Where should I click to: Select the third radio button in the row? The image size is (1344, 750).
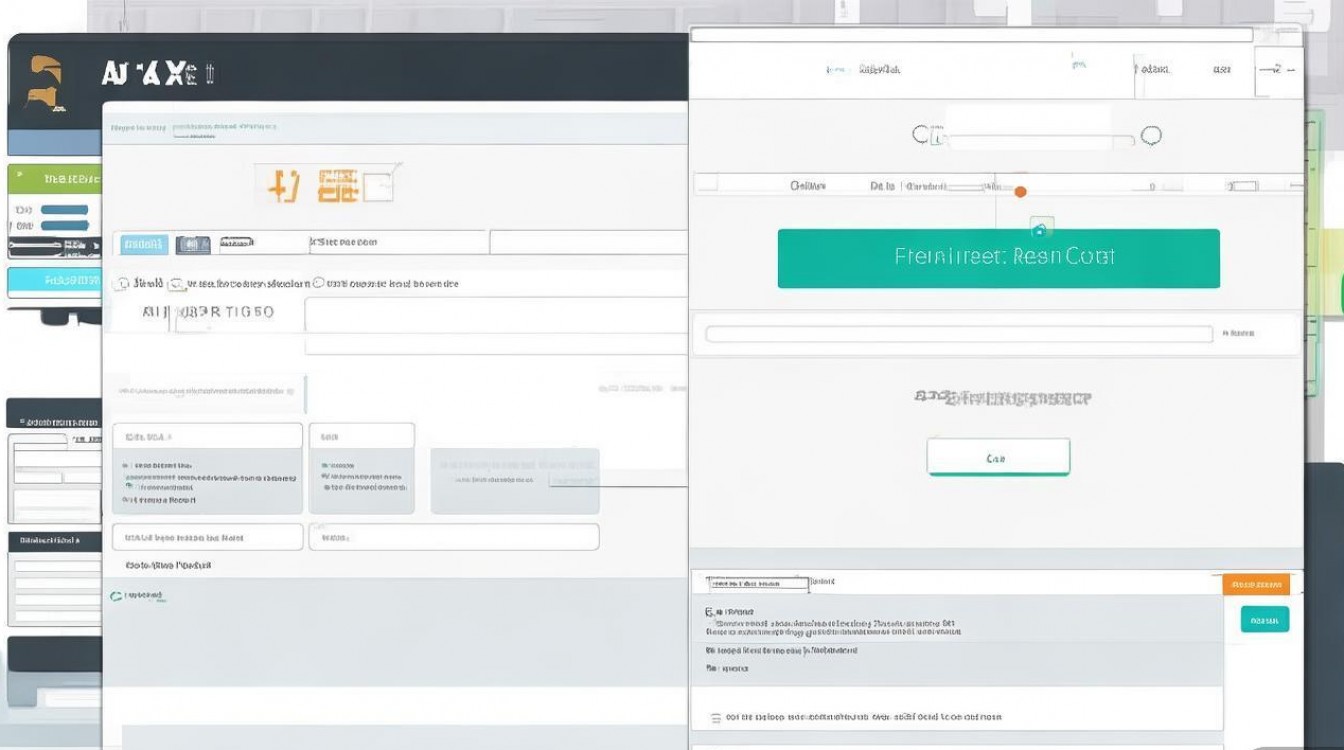click(x=319, y=283)
